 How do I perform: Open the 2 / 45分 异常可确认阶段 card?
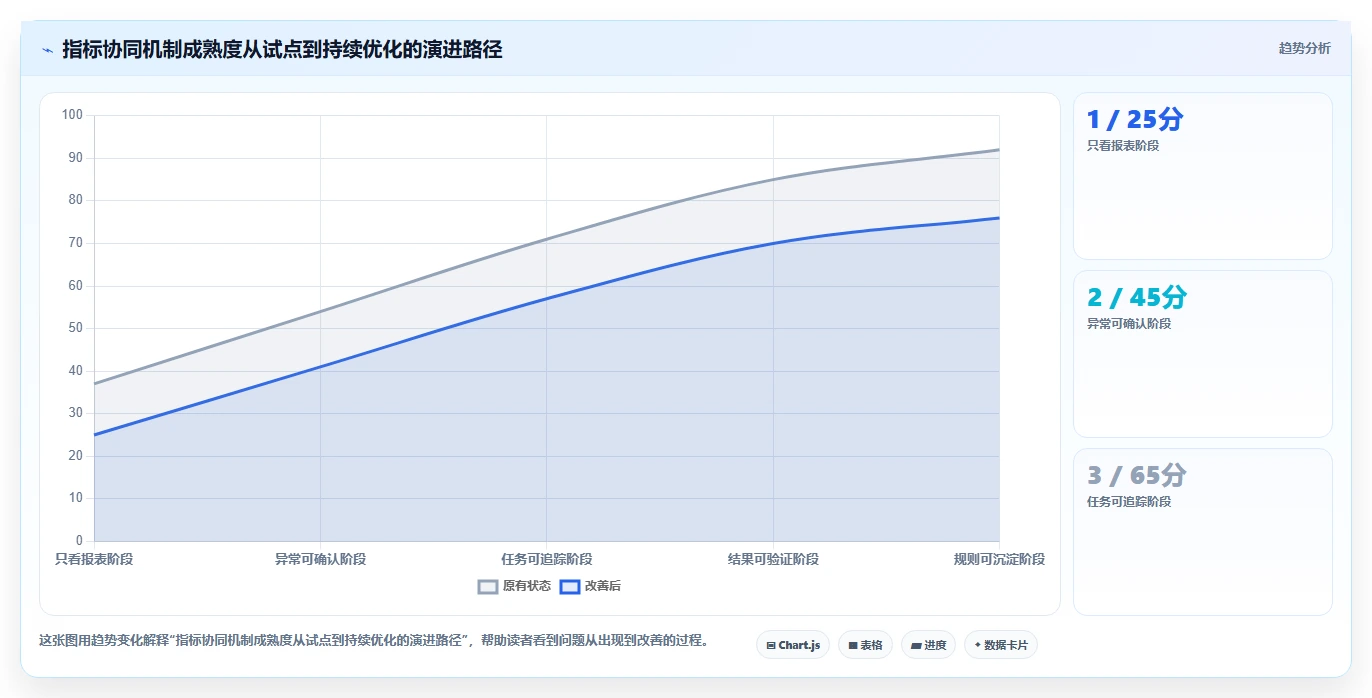(x=1202, y=354)
